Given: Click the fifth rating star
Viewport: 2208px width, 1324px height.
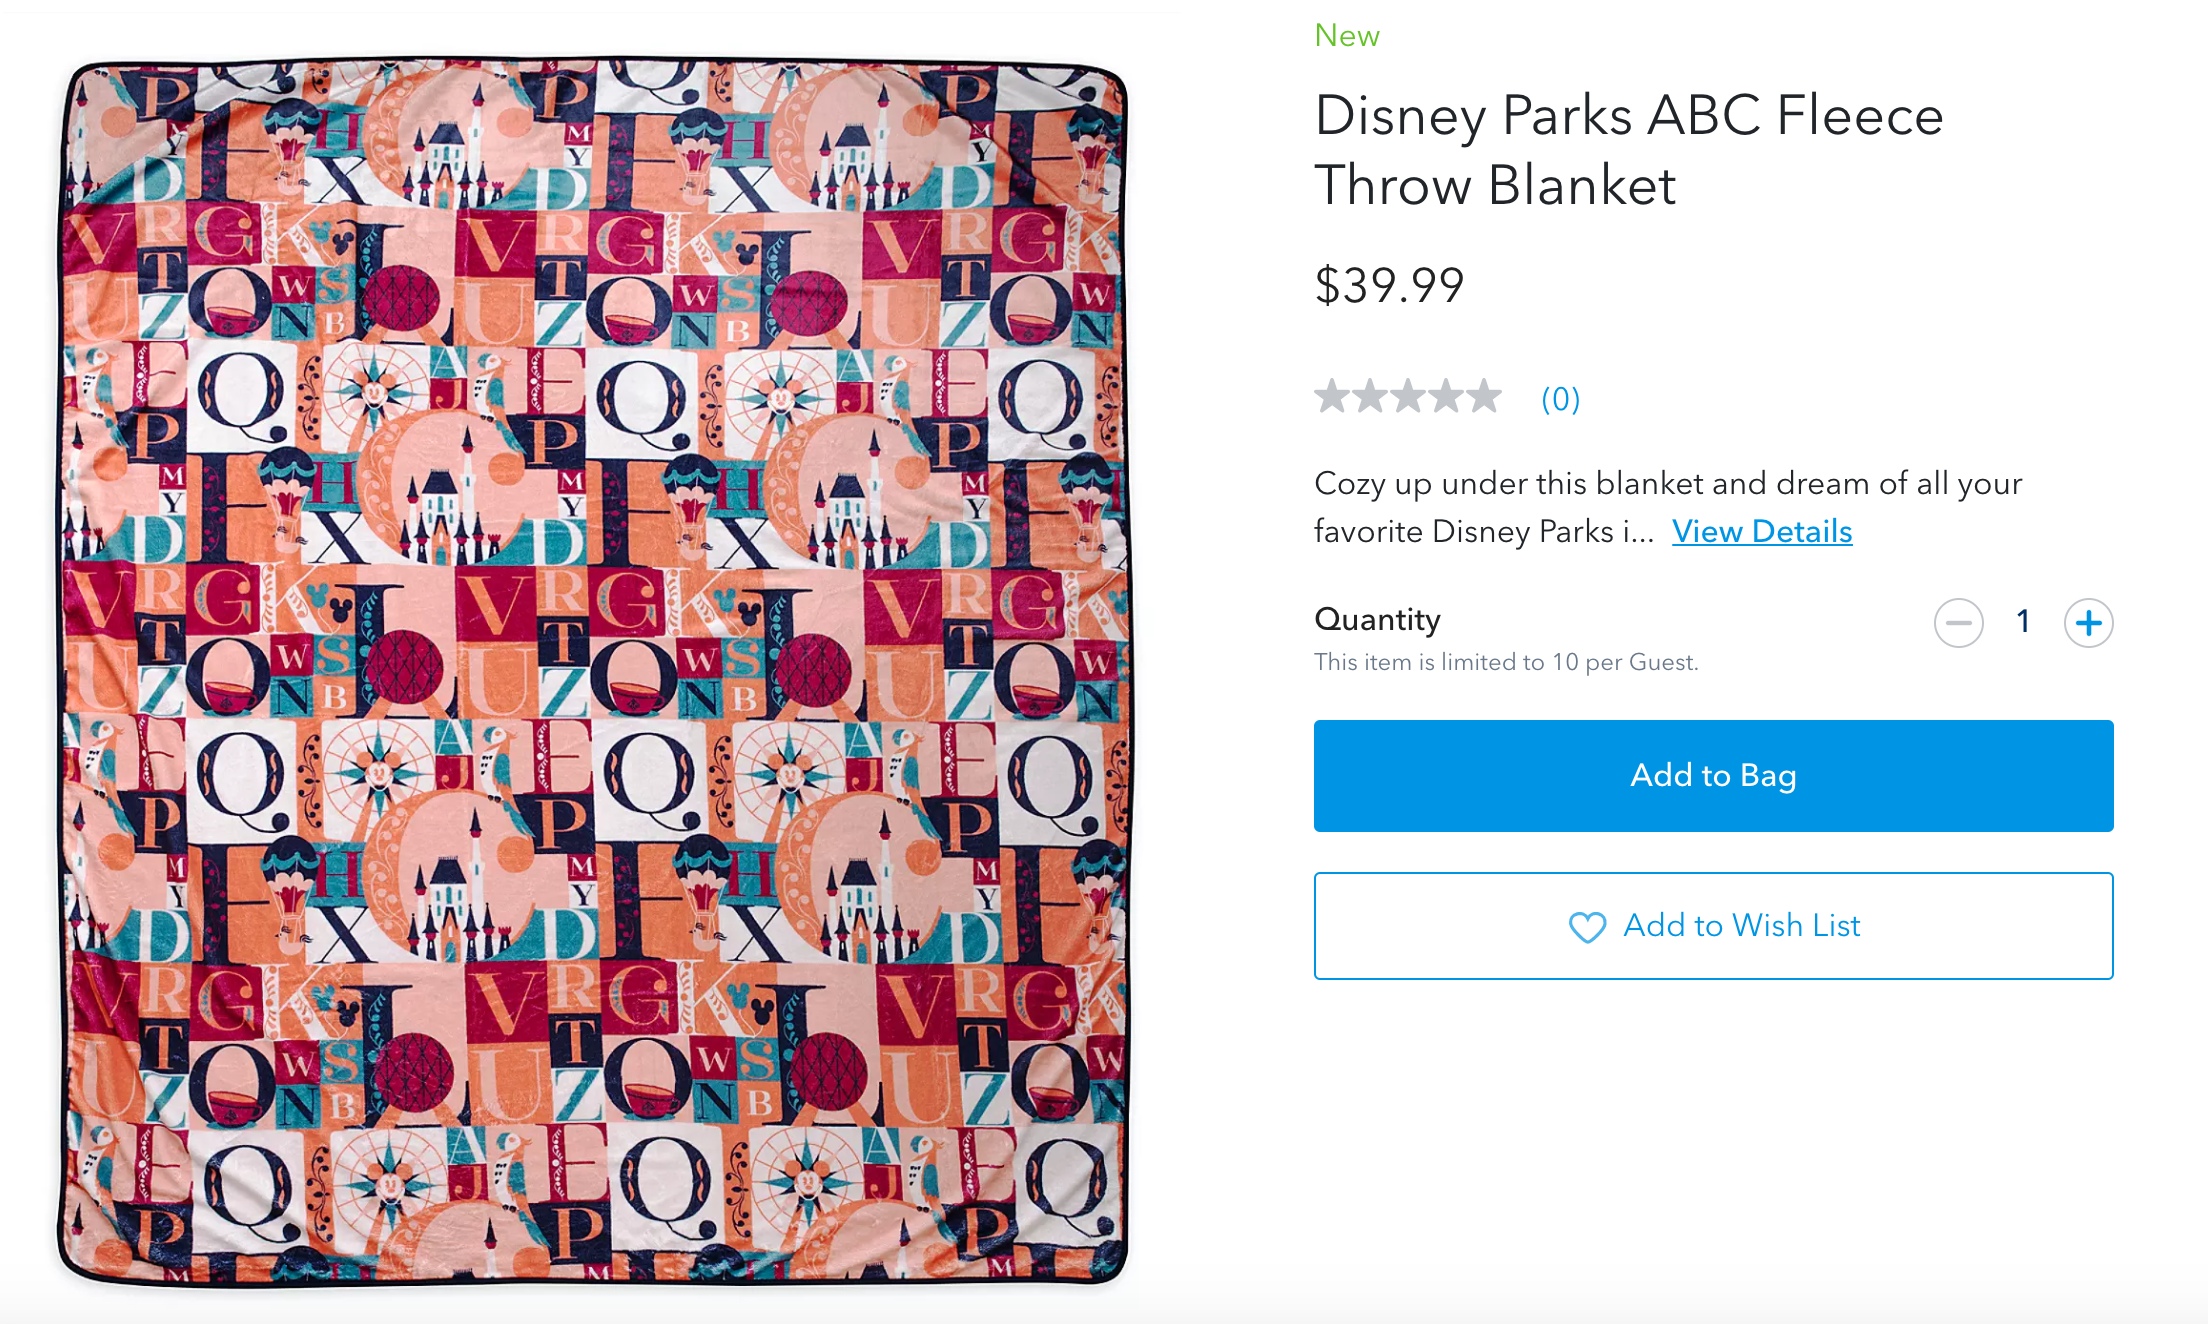Looking at the screenshot, I should pyautogui.click(x=1484, y=397).
